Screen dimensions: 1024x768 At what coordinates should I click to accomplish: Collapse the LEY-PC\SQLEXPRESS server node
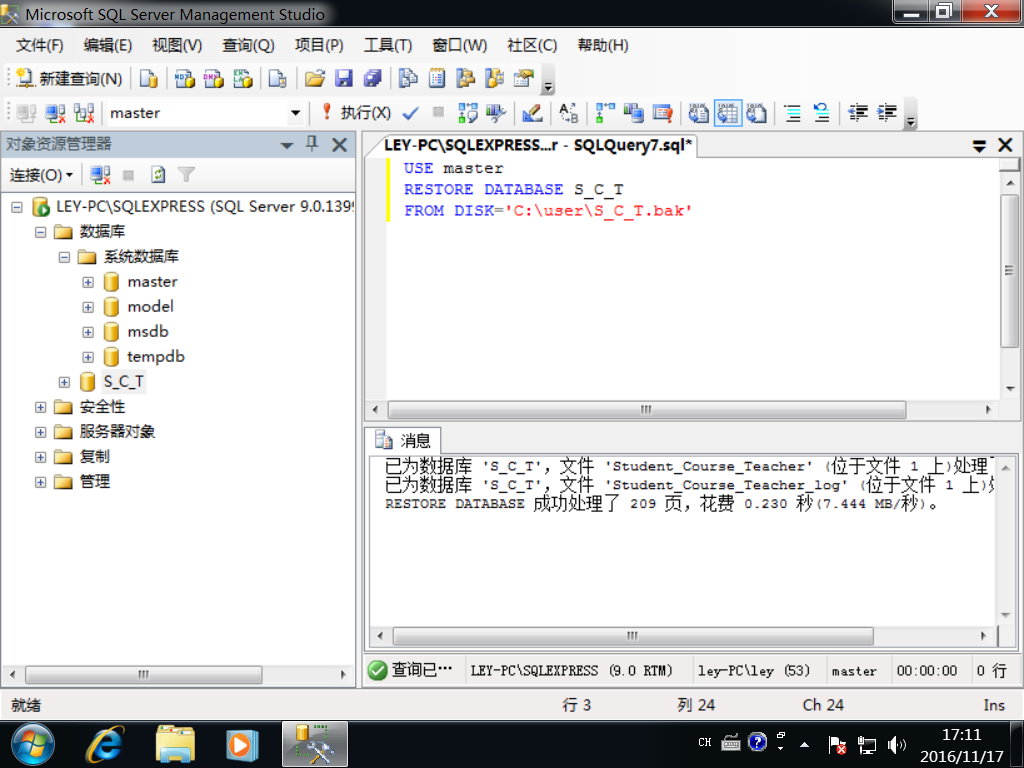17,208
